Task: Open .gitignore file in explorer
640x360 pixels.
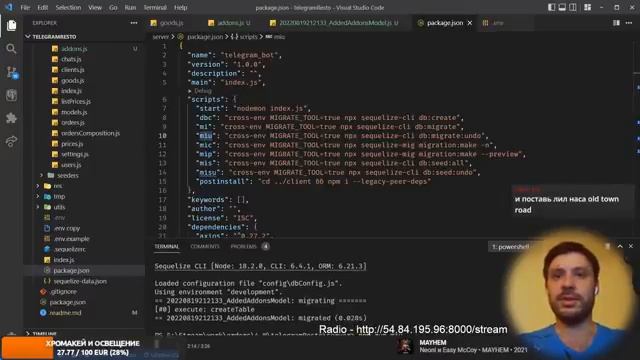Action: [63, 291]
